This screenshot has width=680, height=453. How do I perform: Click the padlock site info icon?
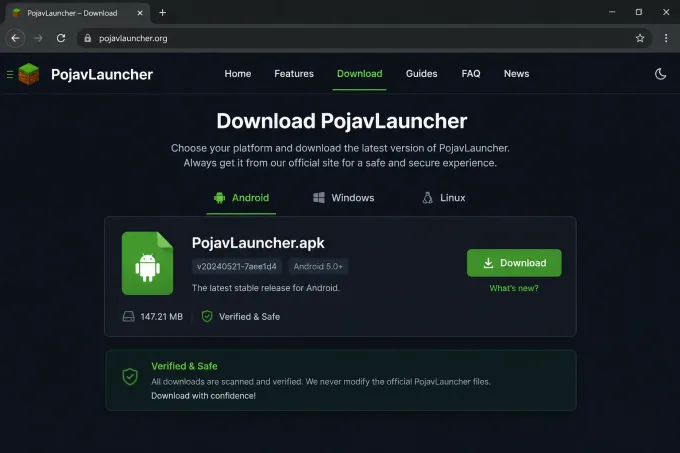point(88,38)
